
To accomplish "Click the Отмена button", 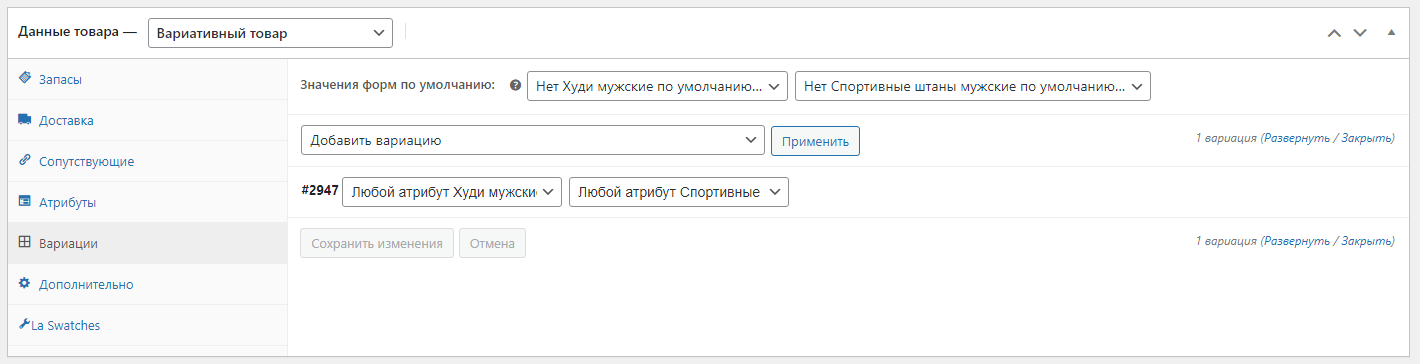I will pos(492,243).
